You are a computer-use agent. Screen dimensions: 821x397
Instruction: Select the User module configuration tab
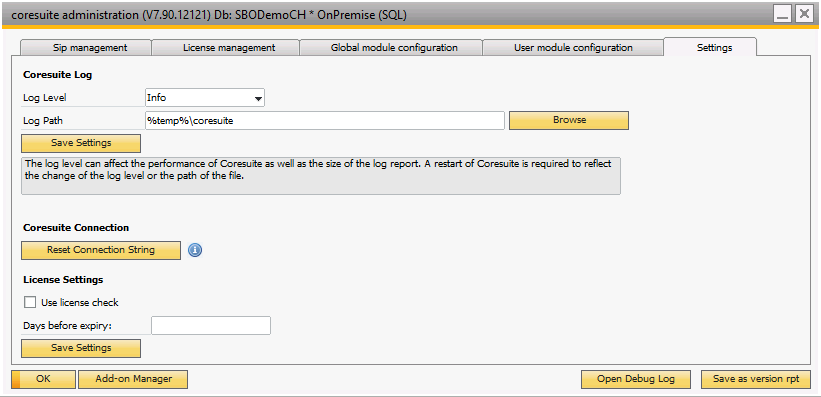click(x=573, y=47)
